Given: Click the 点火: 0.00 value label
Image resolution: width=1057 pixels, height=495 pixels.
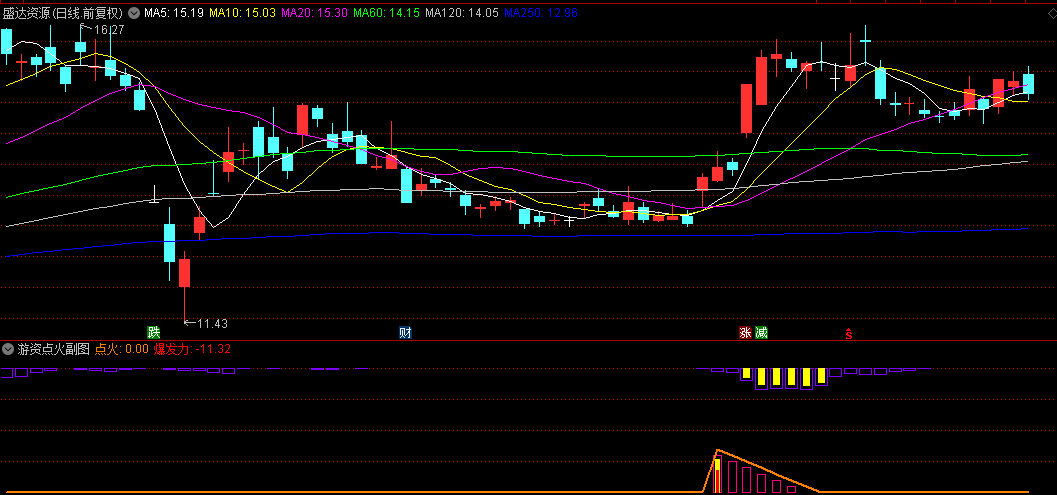Looking at the screenshot, I should 121,349.
